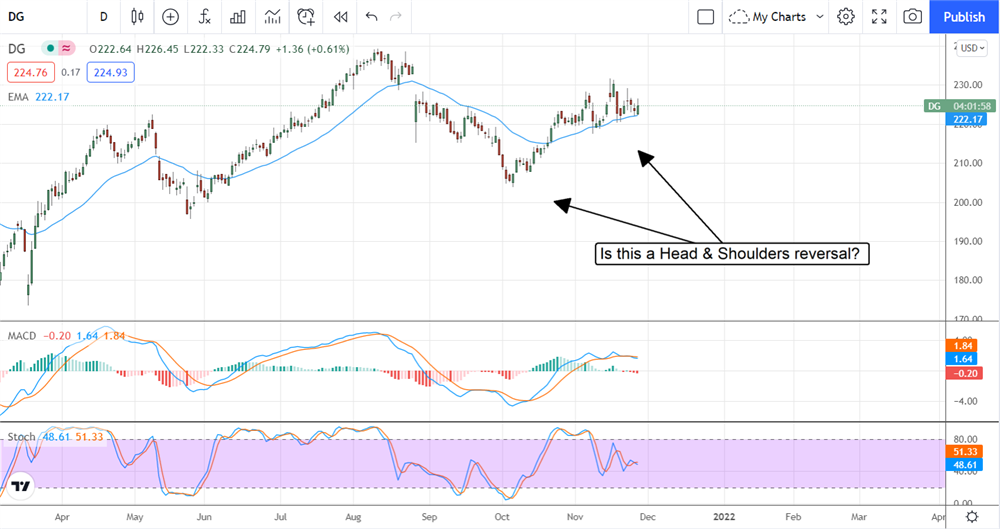
Task: Open the candlestick chart style selector
Action: coord(138,16)
